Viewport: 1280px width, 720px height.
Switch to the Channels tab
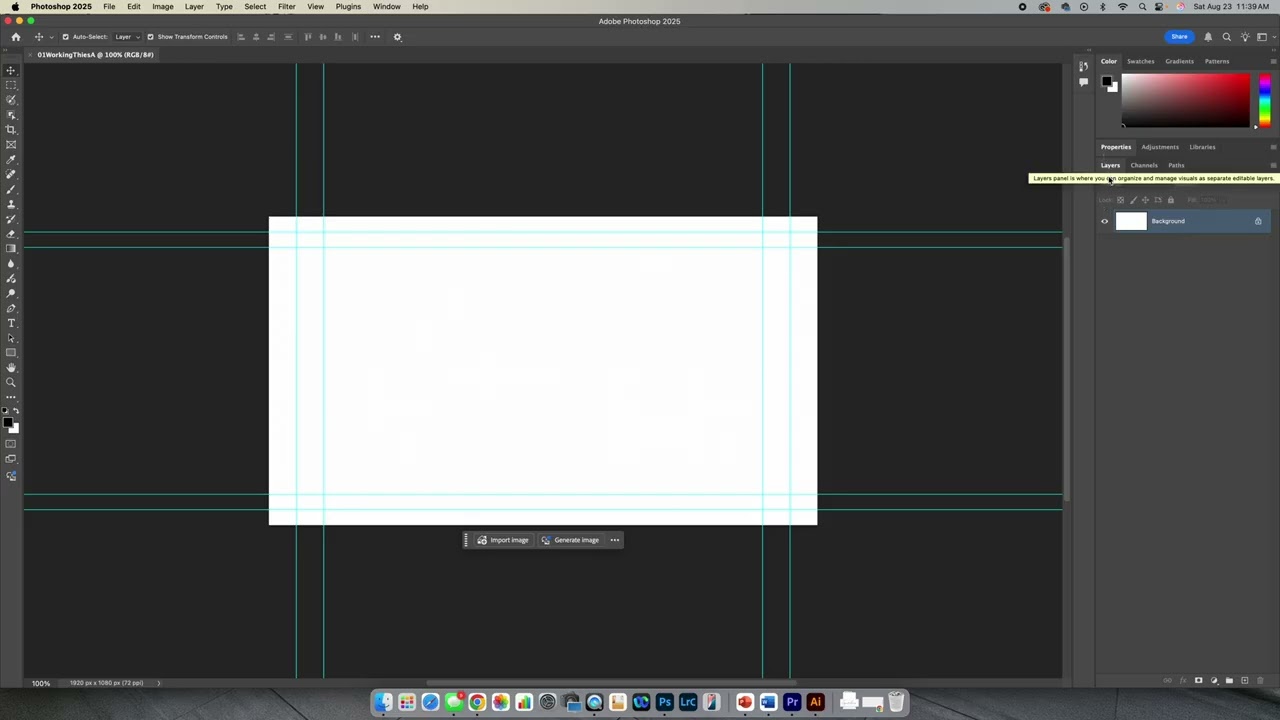click(1144, 165)
